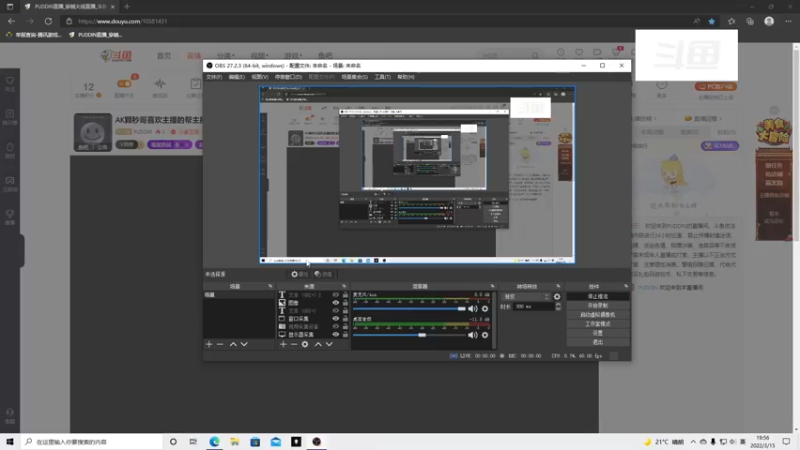Screen dimensions: 800x450
Task: Mute the Mic/Aux speaker icon
Action: pyautogui.click(x=473, y=309)
